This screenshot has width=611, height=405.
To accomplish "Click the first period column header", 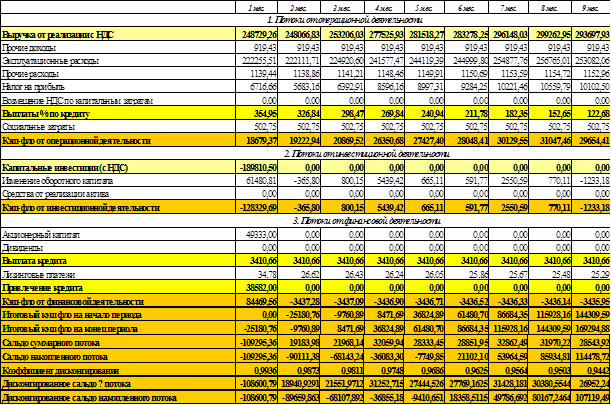I will tap(256, 7).
